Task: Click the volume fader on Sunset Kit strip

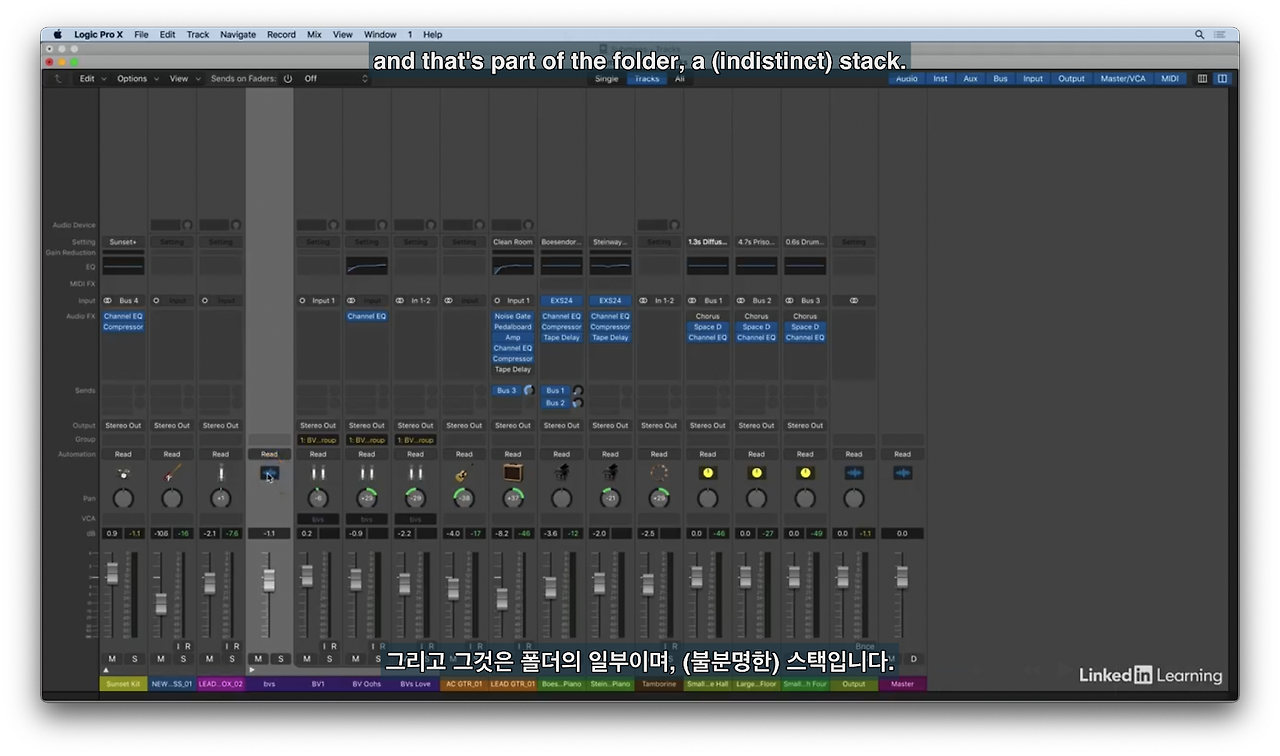Action: 112,573
